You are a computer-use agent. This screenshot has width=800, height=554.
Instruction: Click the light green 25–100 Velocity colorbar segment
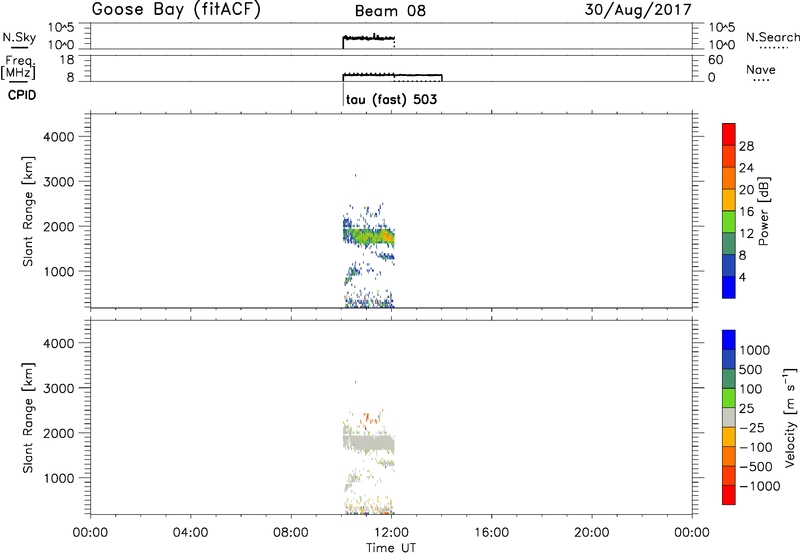pos(729,398)
